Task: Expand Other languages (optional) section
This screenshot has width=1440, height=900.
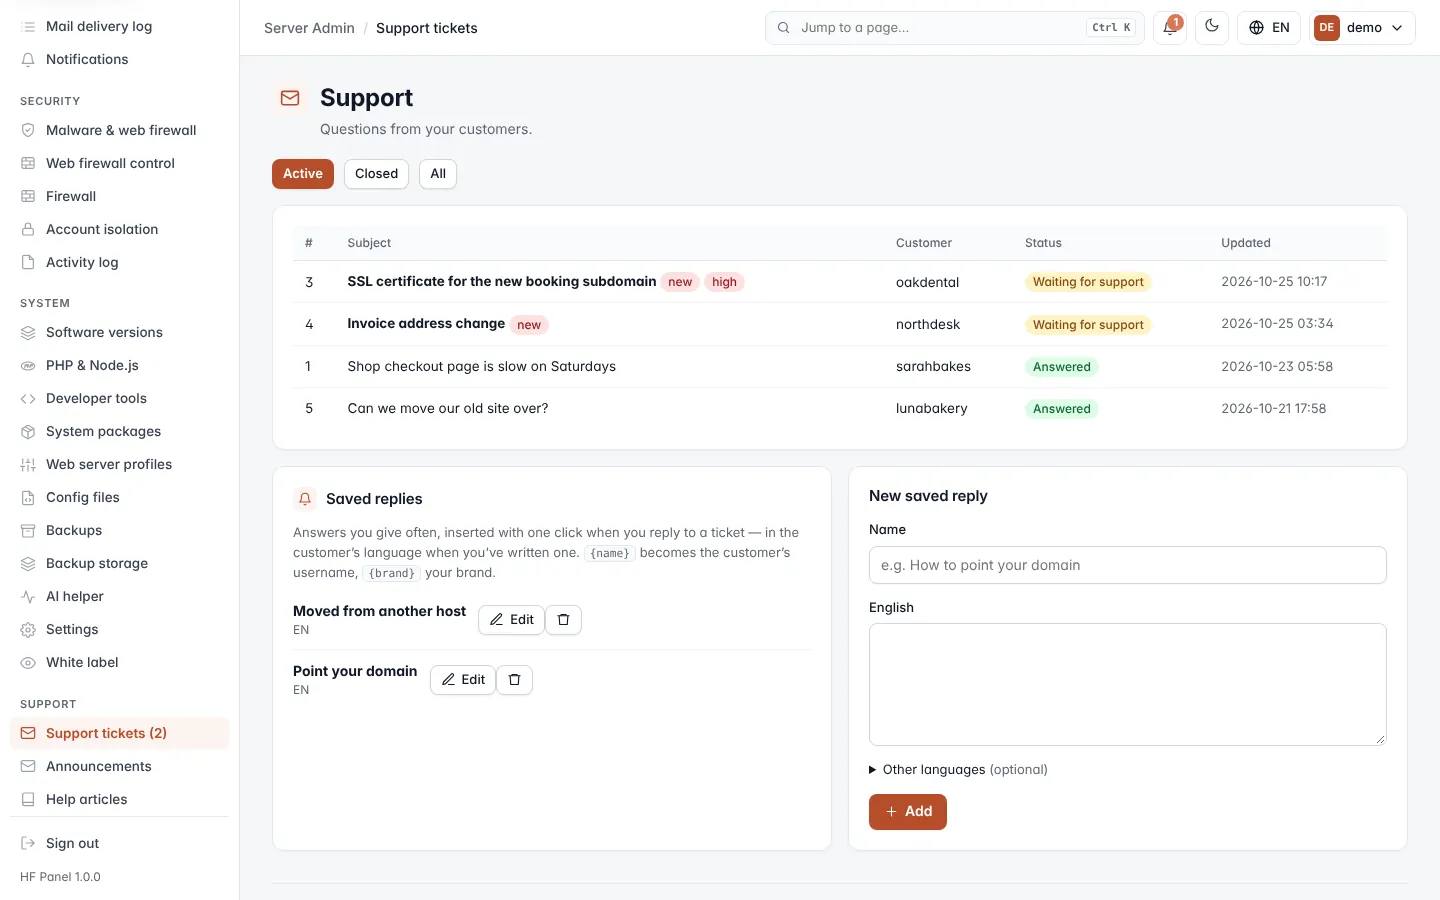Action: point(958,770)
